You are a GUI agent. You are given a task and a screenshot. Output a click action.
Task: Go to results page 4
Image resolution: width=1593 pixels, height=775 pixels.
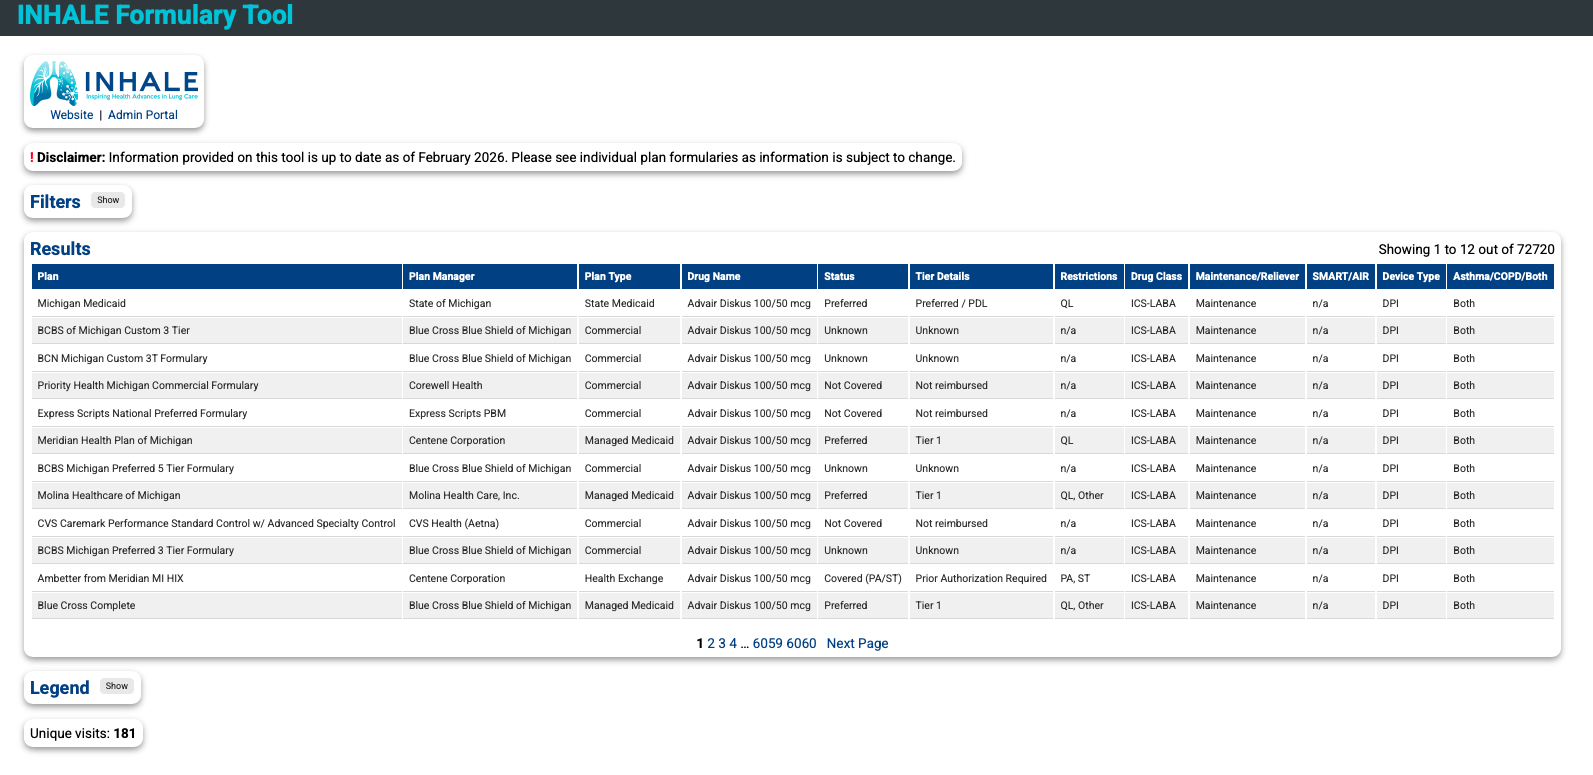[x=733, y=643]
